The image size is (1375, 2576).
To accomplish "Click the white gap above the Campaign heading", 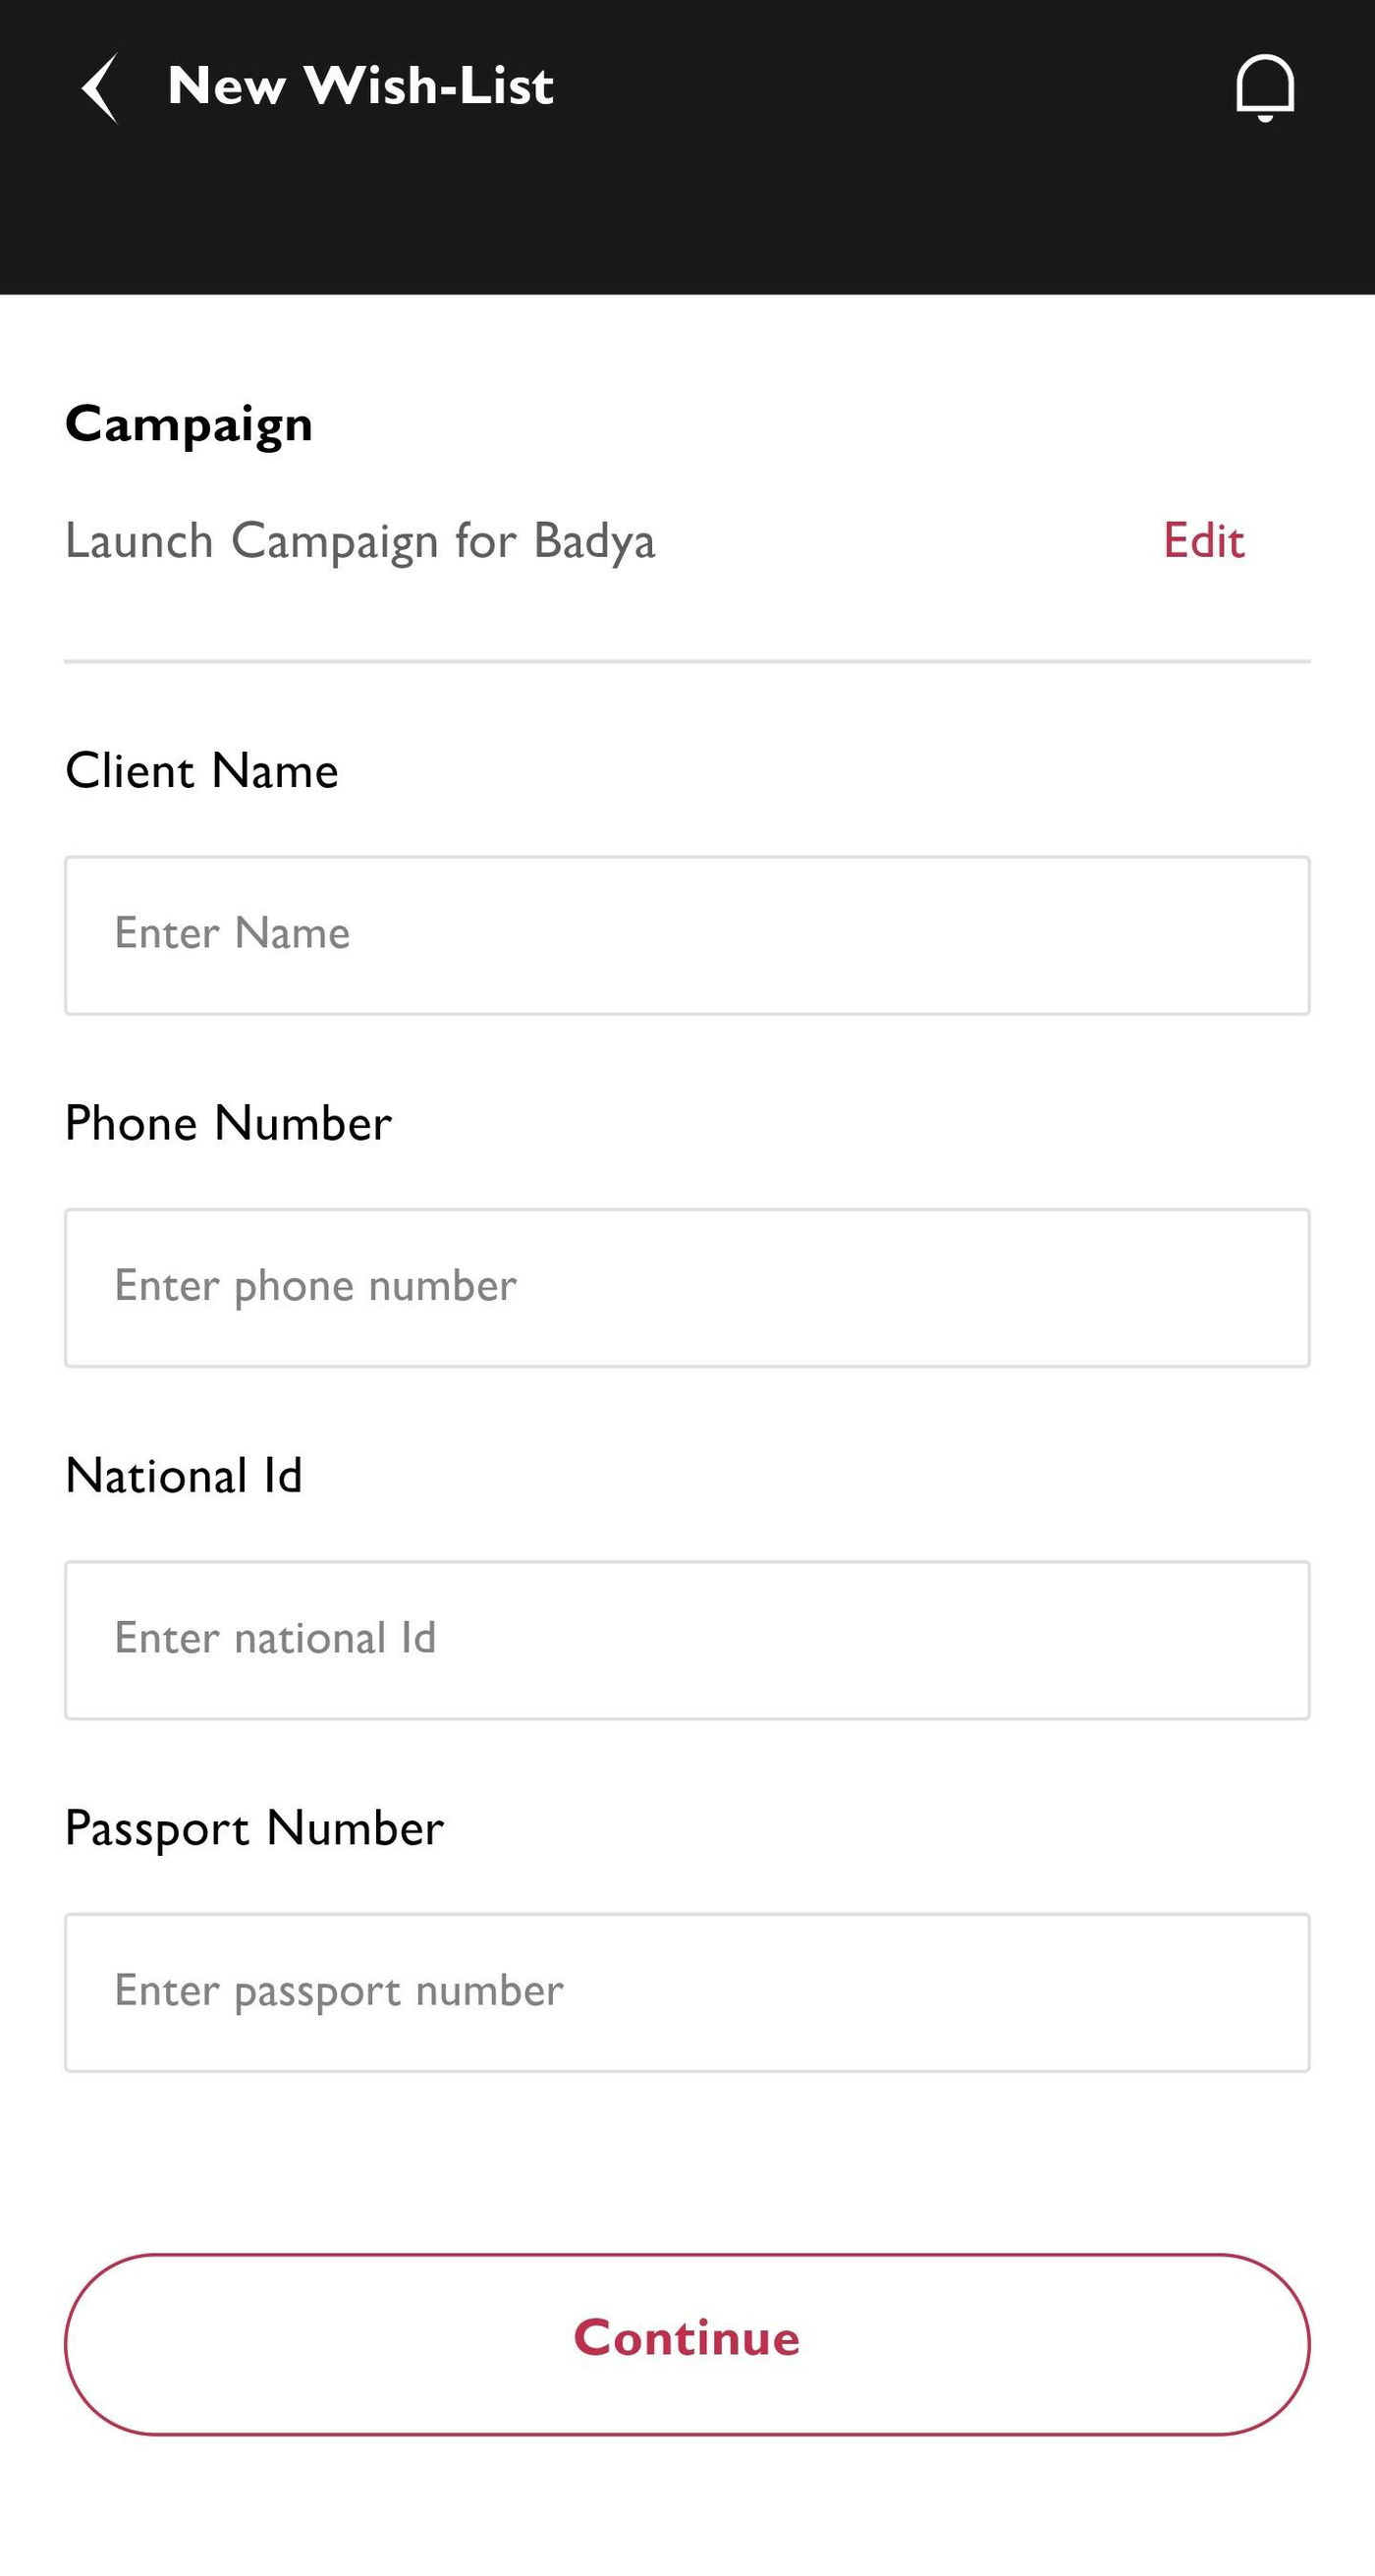I will coord(687,345).
